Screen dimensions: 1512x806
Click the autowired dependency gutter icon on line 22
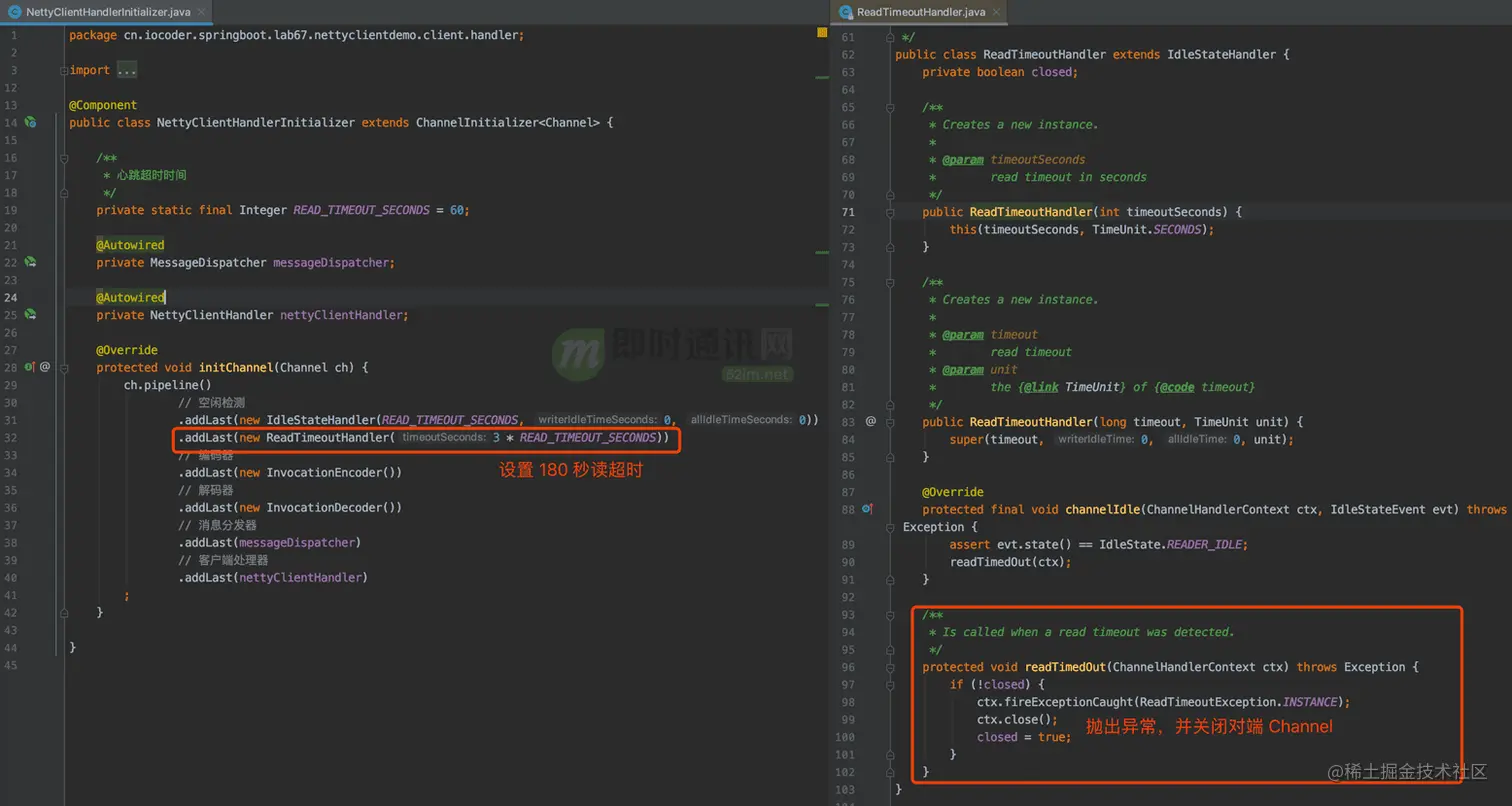pyautogui.click(x=30, y=262)
